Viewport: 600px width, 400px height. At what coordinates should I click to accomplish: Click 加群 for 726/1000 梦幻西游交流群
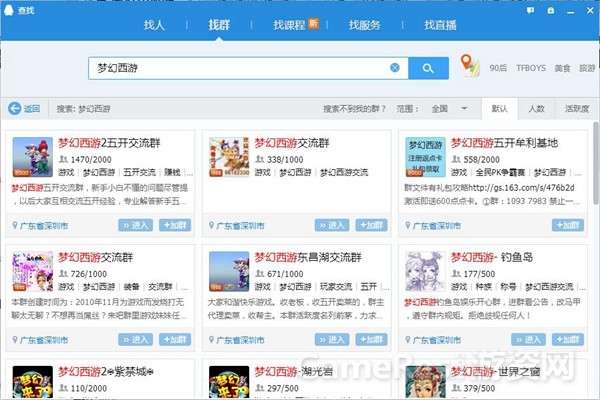175,340
